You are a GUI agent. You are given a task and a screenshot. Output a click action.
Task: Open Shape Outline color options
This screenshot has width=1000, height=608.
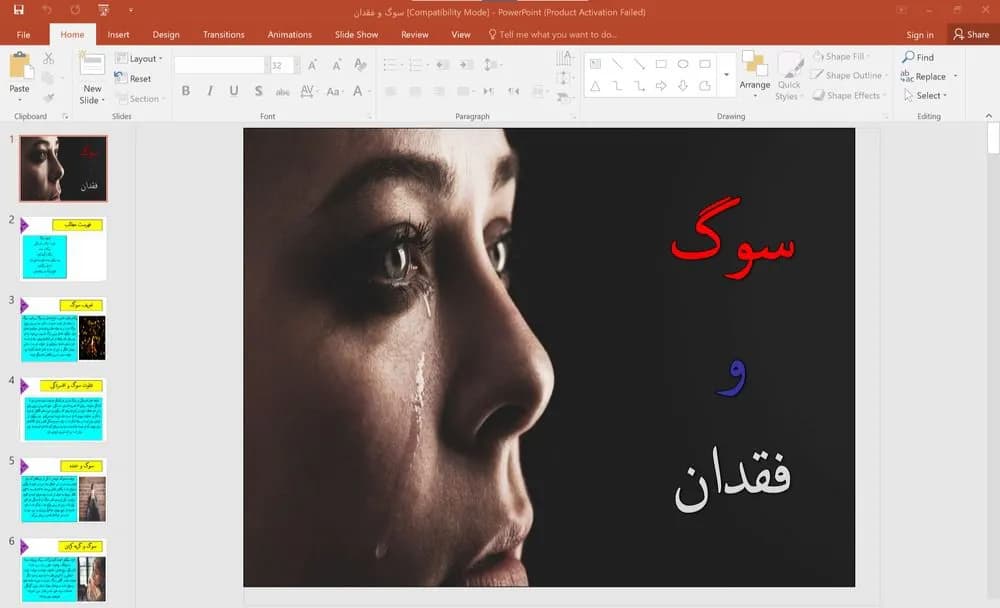(x=850, y=75)
